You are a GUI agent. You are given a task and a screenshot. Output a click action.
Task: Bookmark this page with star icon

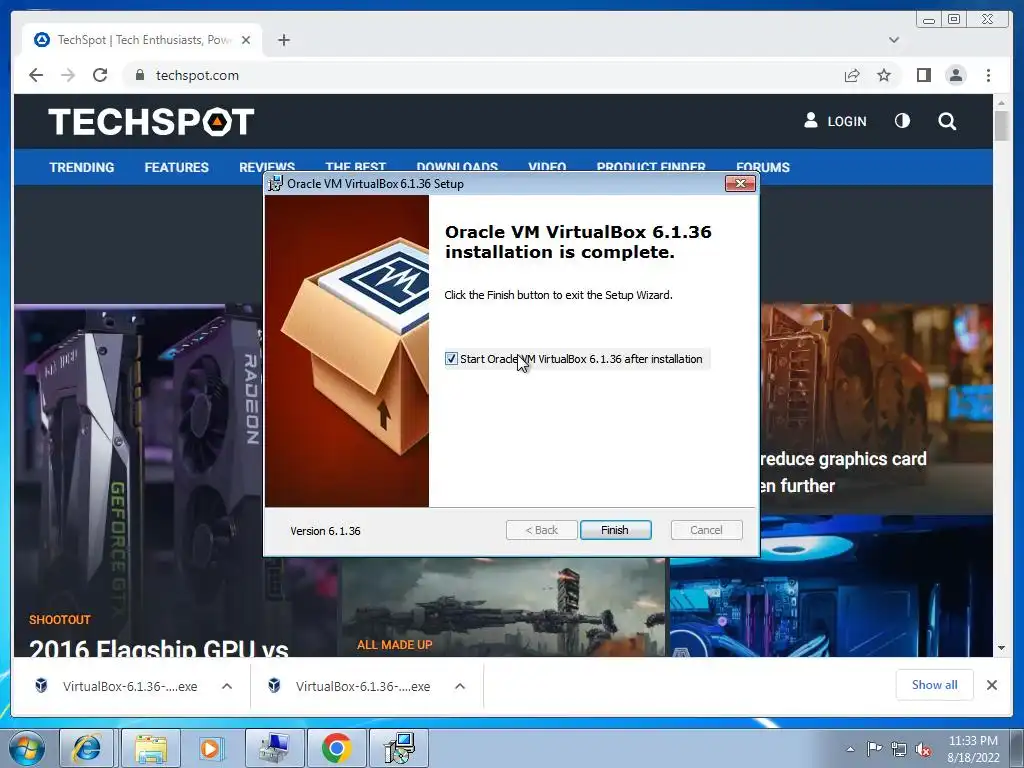pyautogui.click(x=884, y=75)
